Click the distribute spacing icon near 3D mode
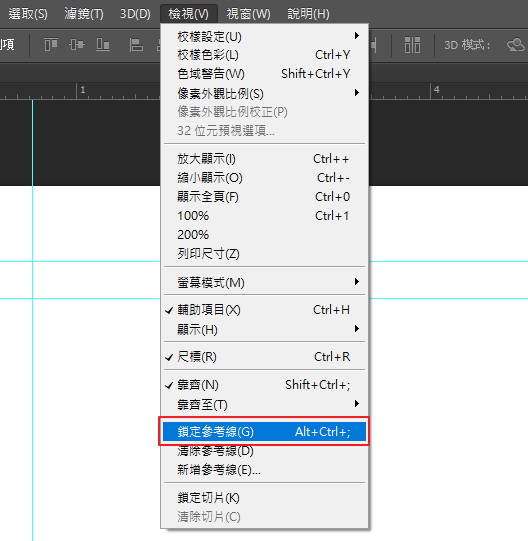Screen dimensions: 528x541 (412, 45)
